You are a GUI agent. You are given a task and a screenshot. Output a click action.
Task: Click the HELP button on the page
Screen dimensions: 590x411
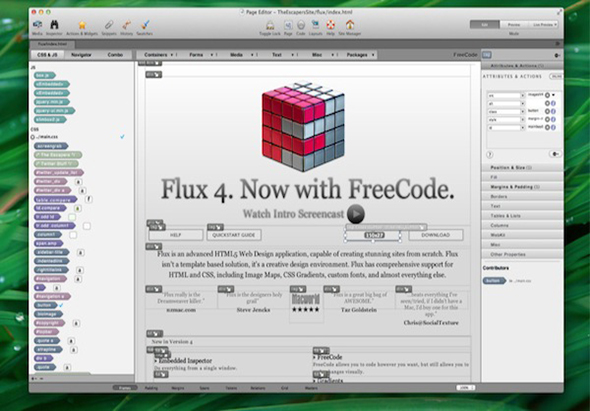(x=176, y=235)
